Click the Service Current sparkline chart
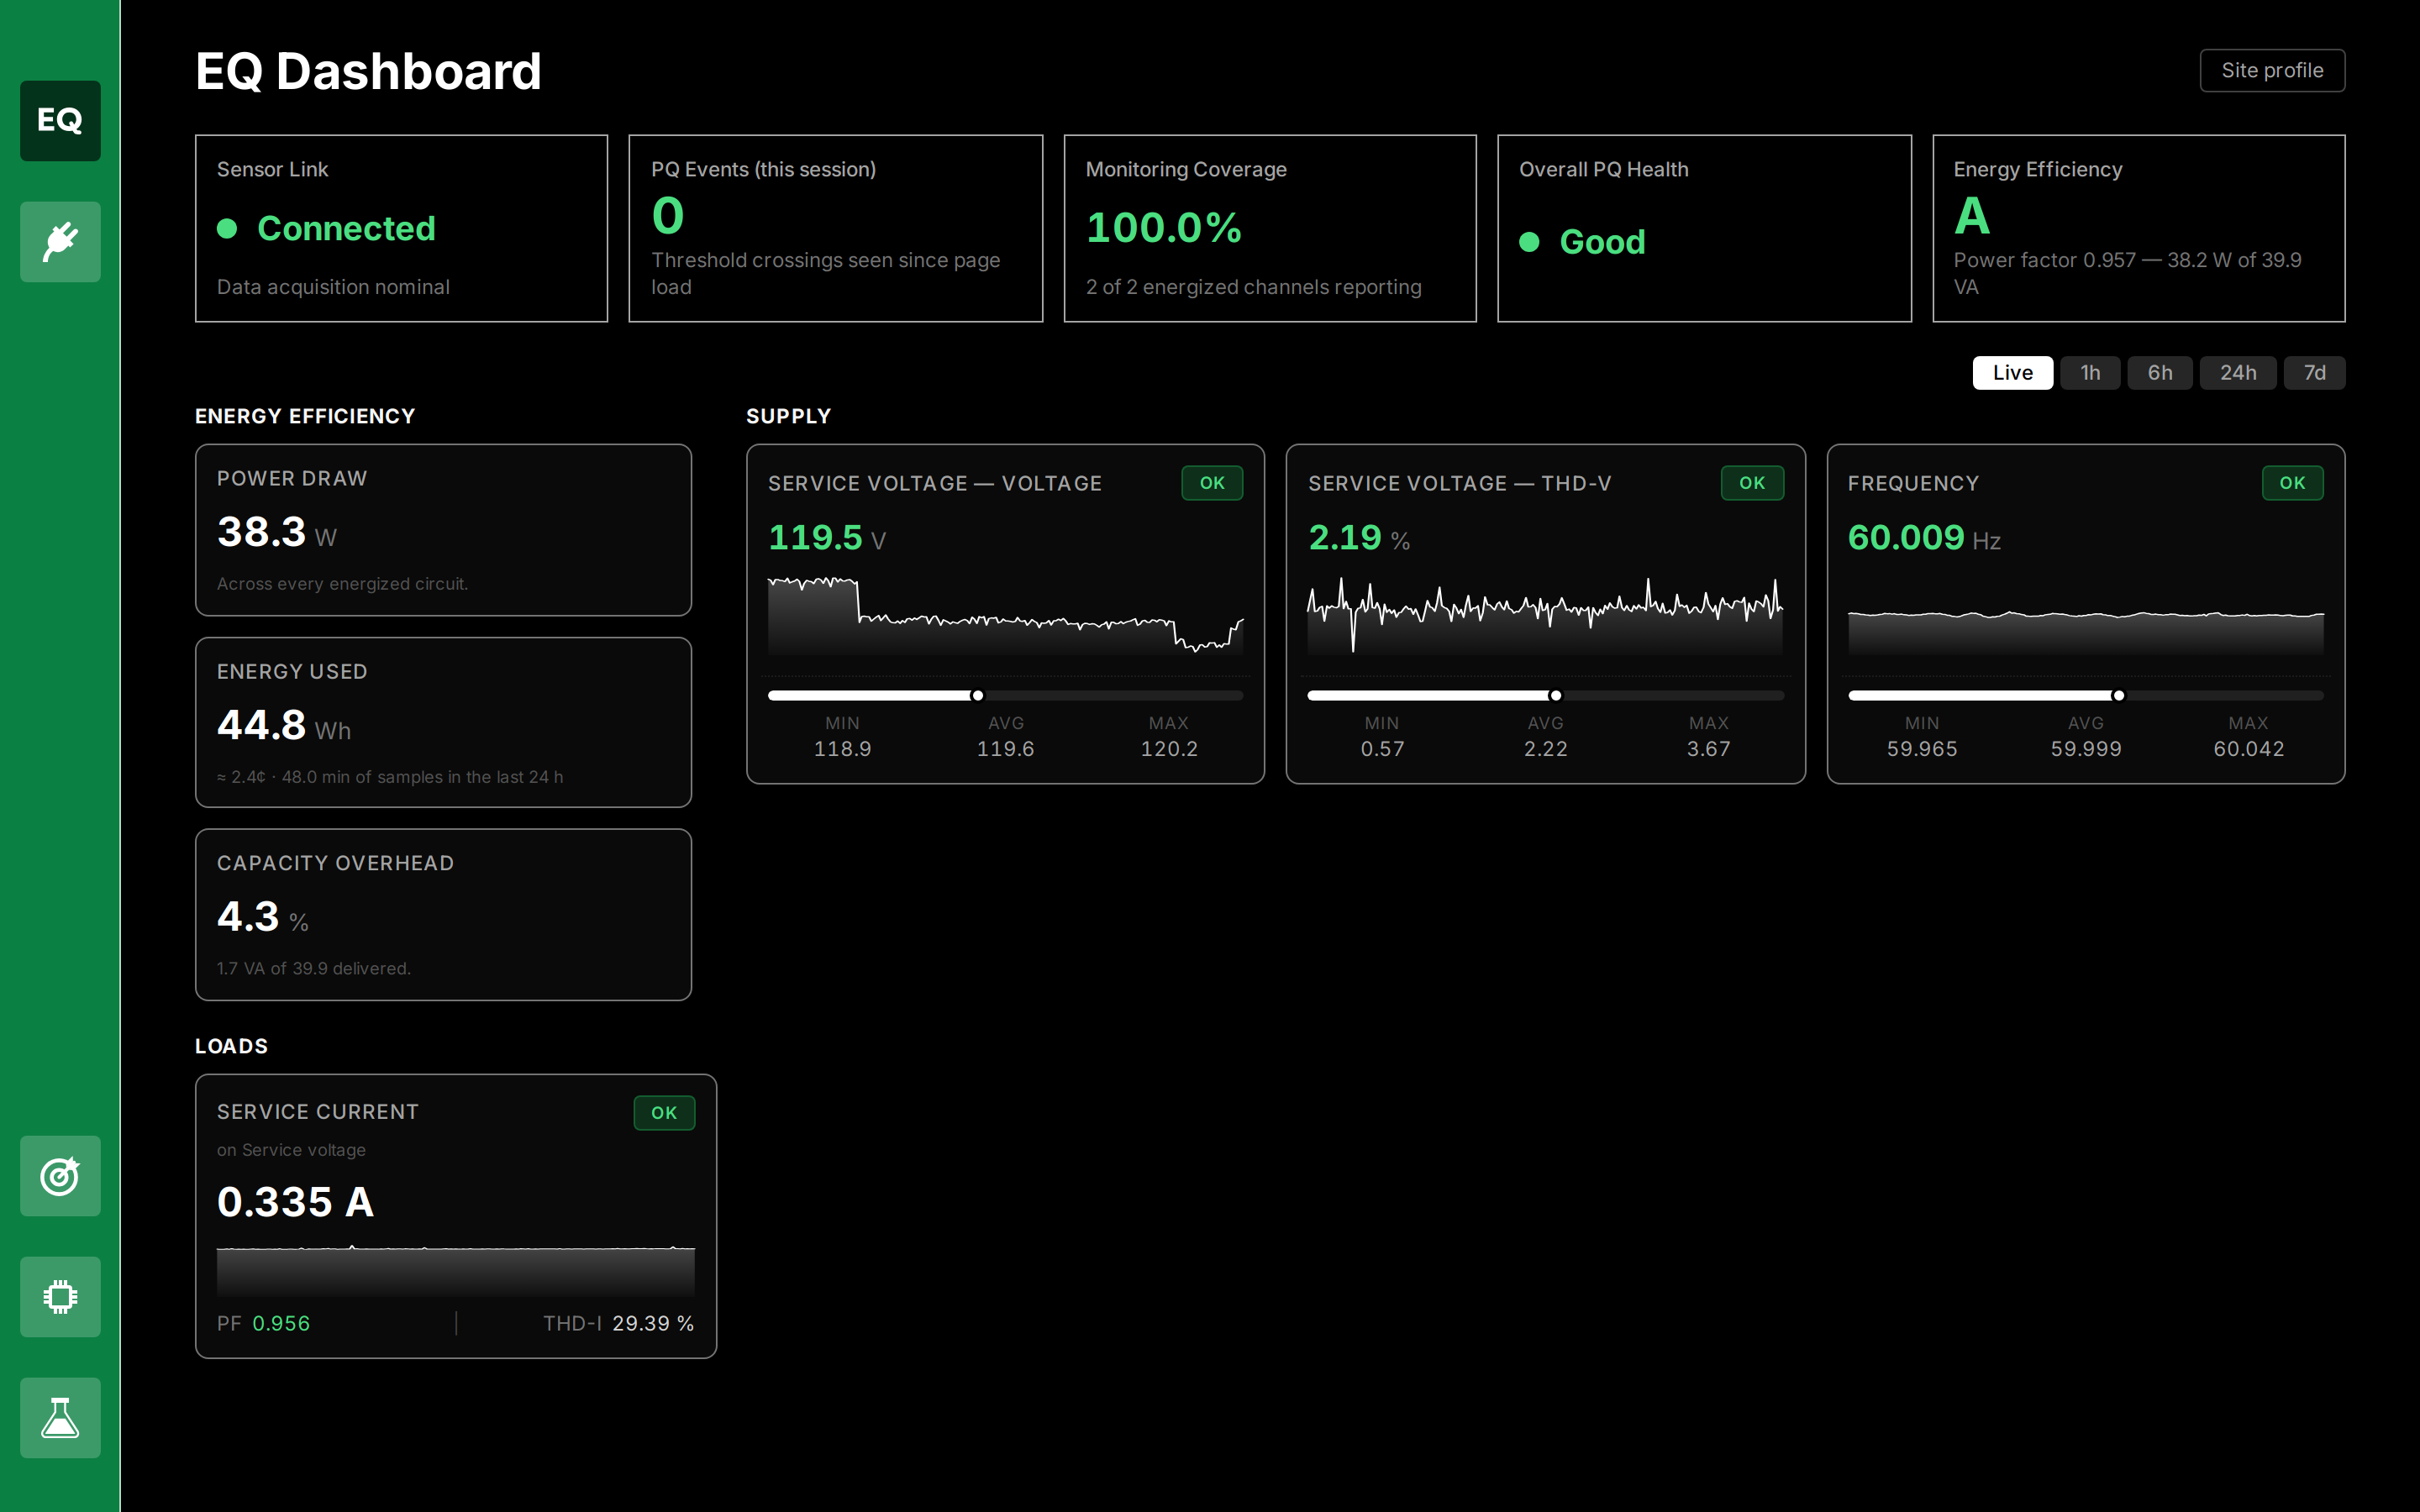Screen dimensions: 2420x1512 [455, 1270]
